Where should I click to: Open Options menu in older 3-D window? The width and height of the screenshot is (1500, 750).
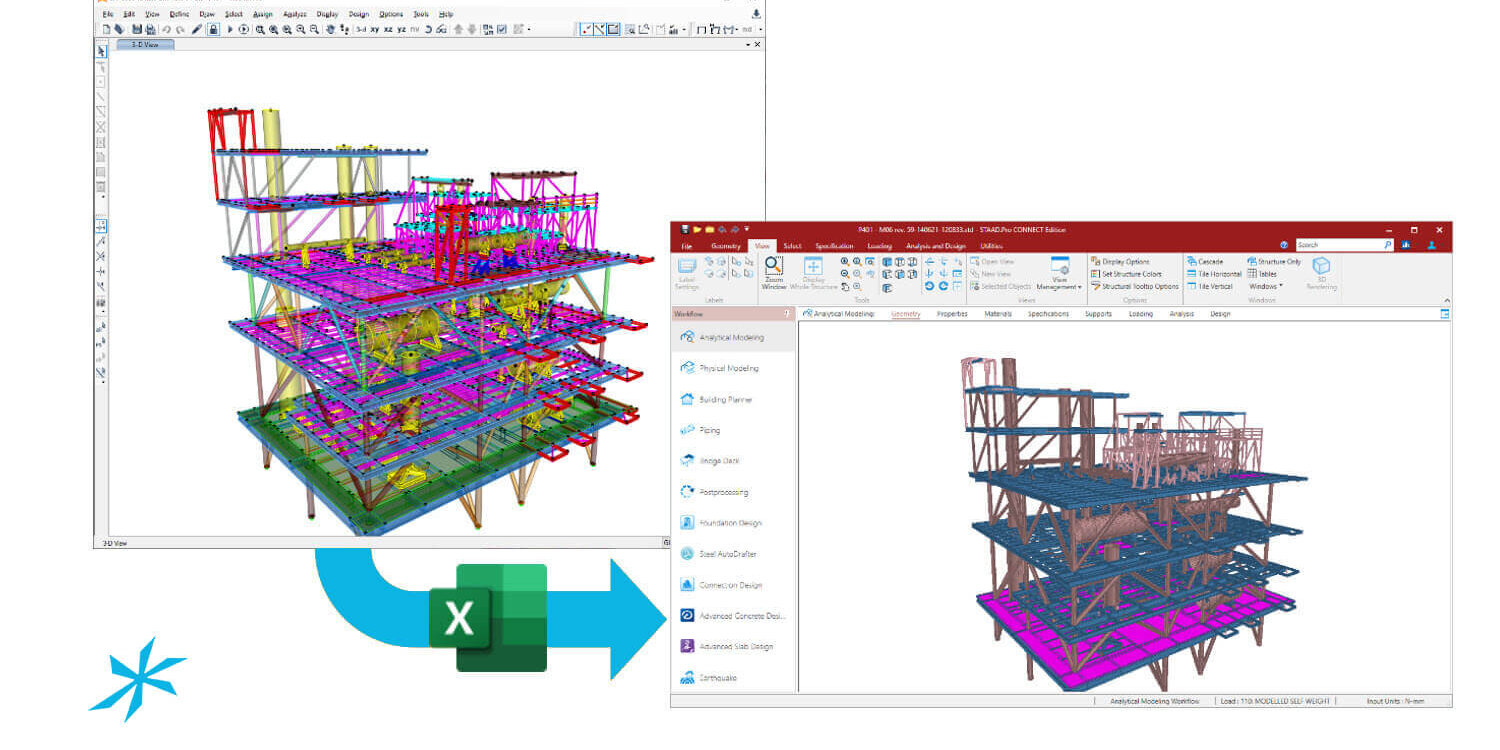pyautogui.click(x=391, y=14)
